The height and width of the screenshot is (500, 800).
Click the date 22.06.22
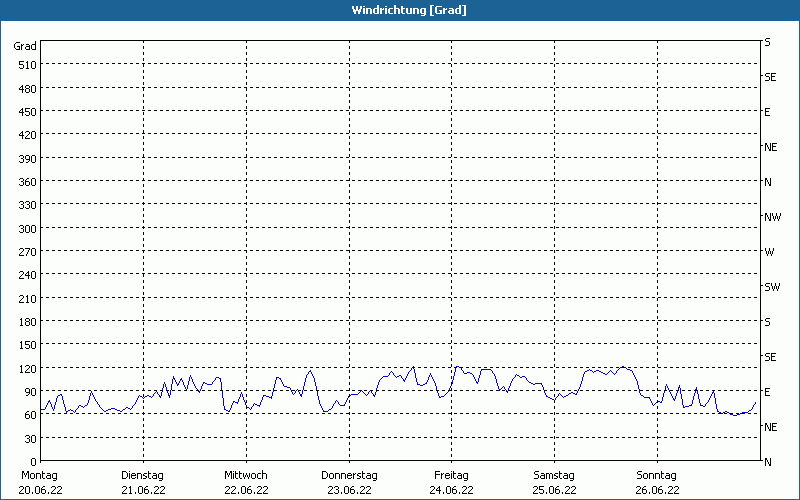point(246,491)
